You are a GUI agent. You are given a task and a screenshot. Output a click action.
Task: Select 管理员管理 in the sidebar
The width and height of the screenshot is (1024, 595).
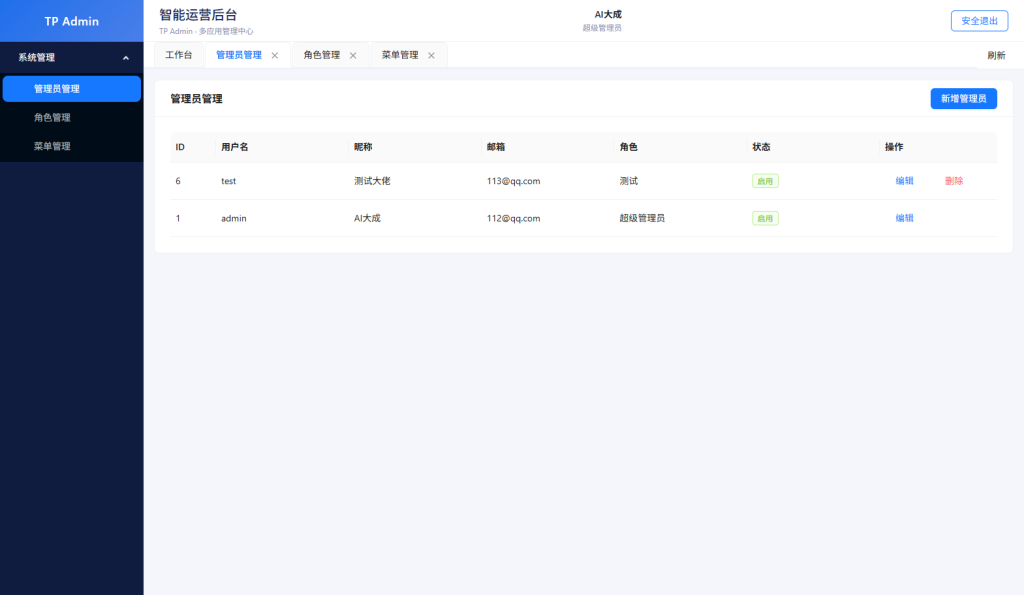[x=57, y=89]
